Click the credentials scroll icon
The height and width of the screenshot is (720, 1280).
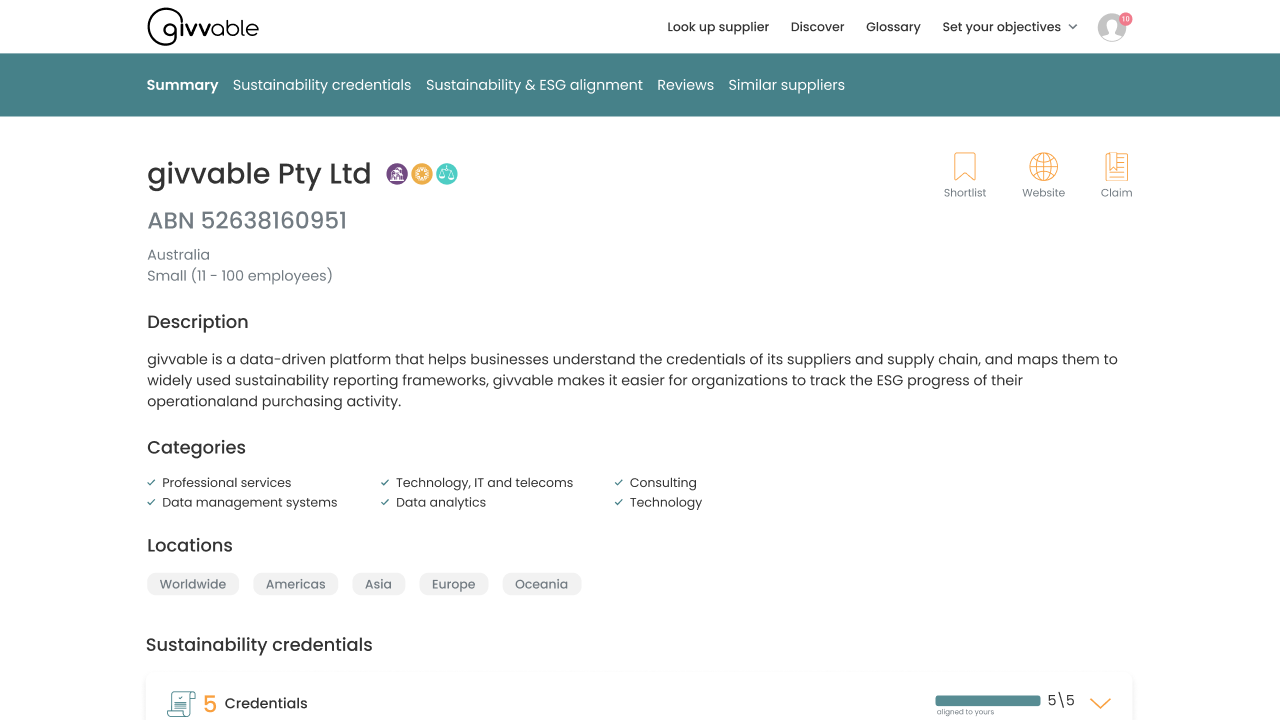[181, 704]
